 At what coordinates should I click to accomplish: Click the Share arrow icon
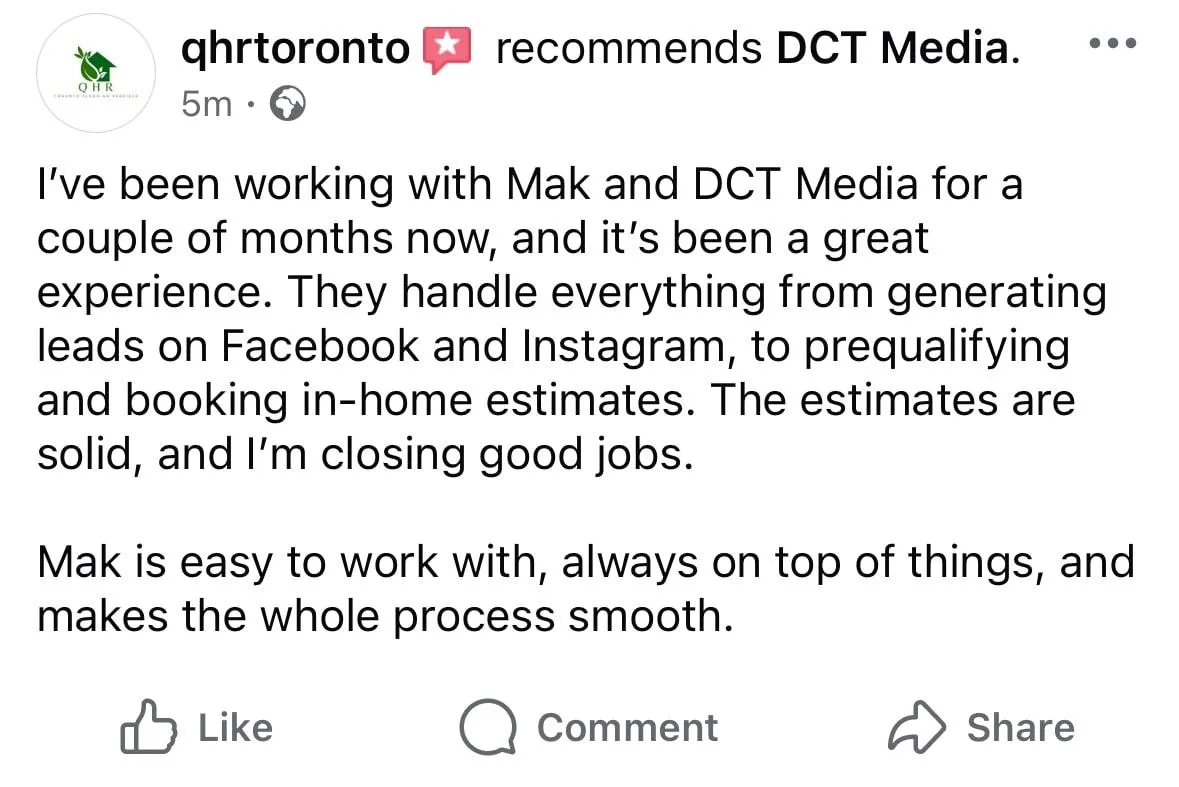916,727
